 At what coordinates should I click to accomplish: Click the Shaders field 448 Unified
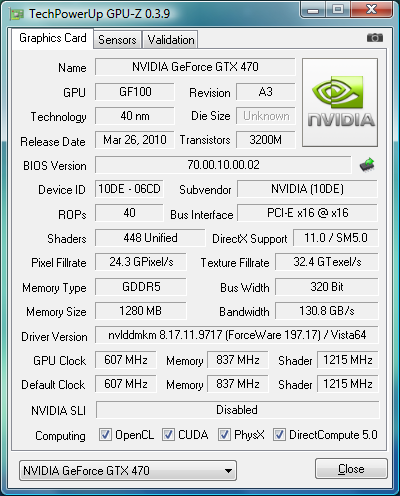click(x=150, y=238)
